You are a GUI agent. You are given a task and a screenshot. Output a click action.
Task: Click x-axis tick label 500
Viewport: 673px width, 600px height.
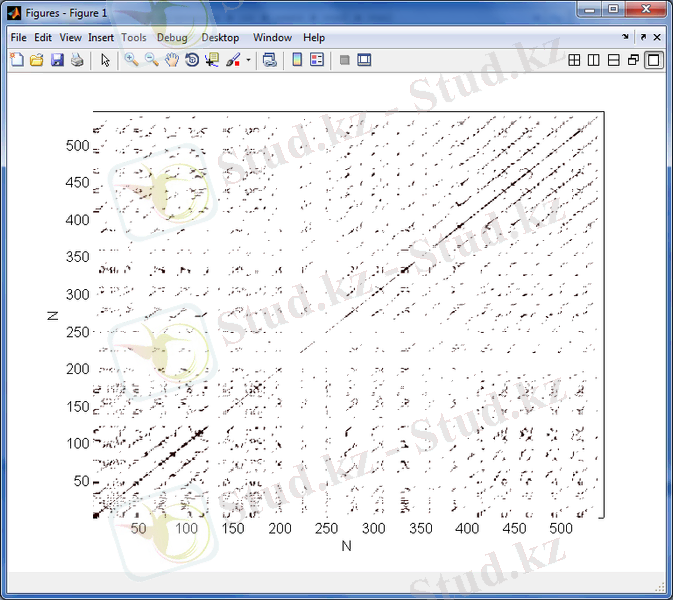click(x=561, y=528)
